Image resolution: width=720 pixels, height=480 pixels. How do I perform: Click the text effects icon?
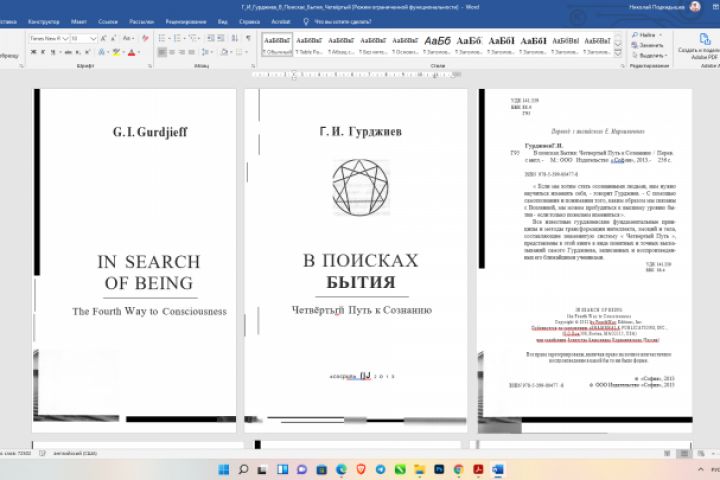tap(101, 52)
